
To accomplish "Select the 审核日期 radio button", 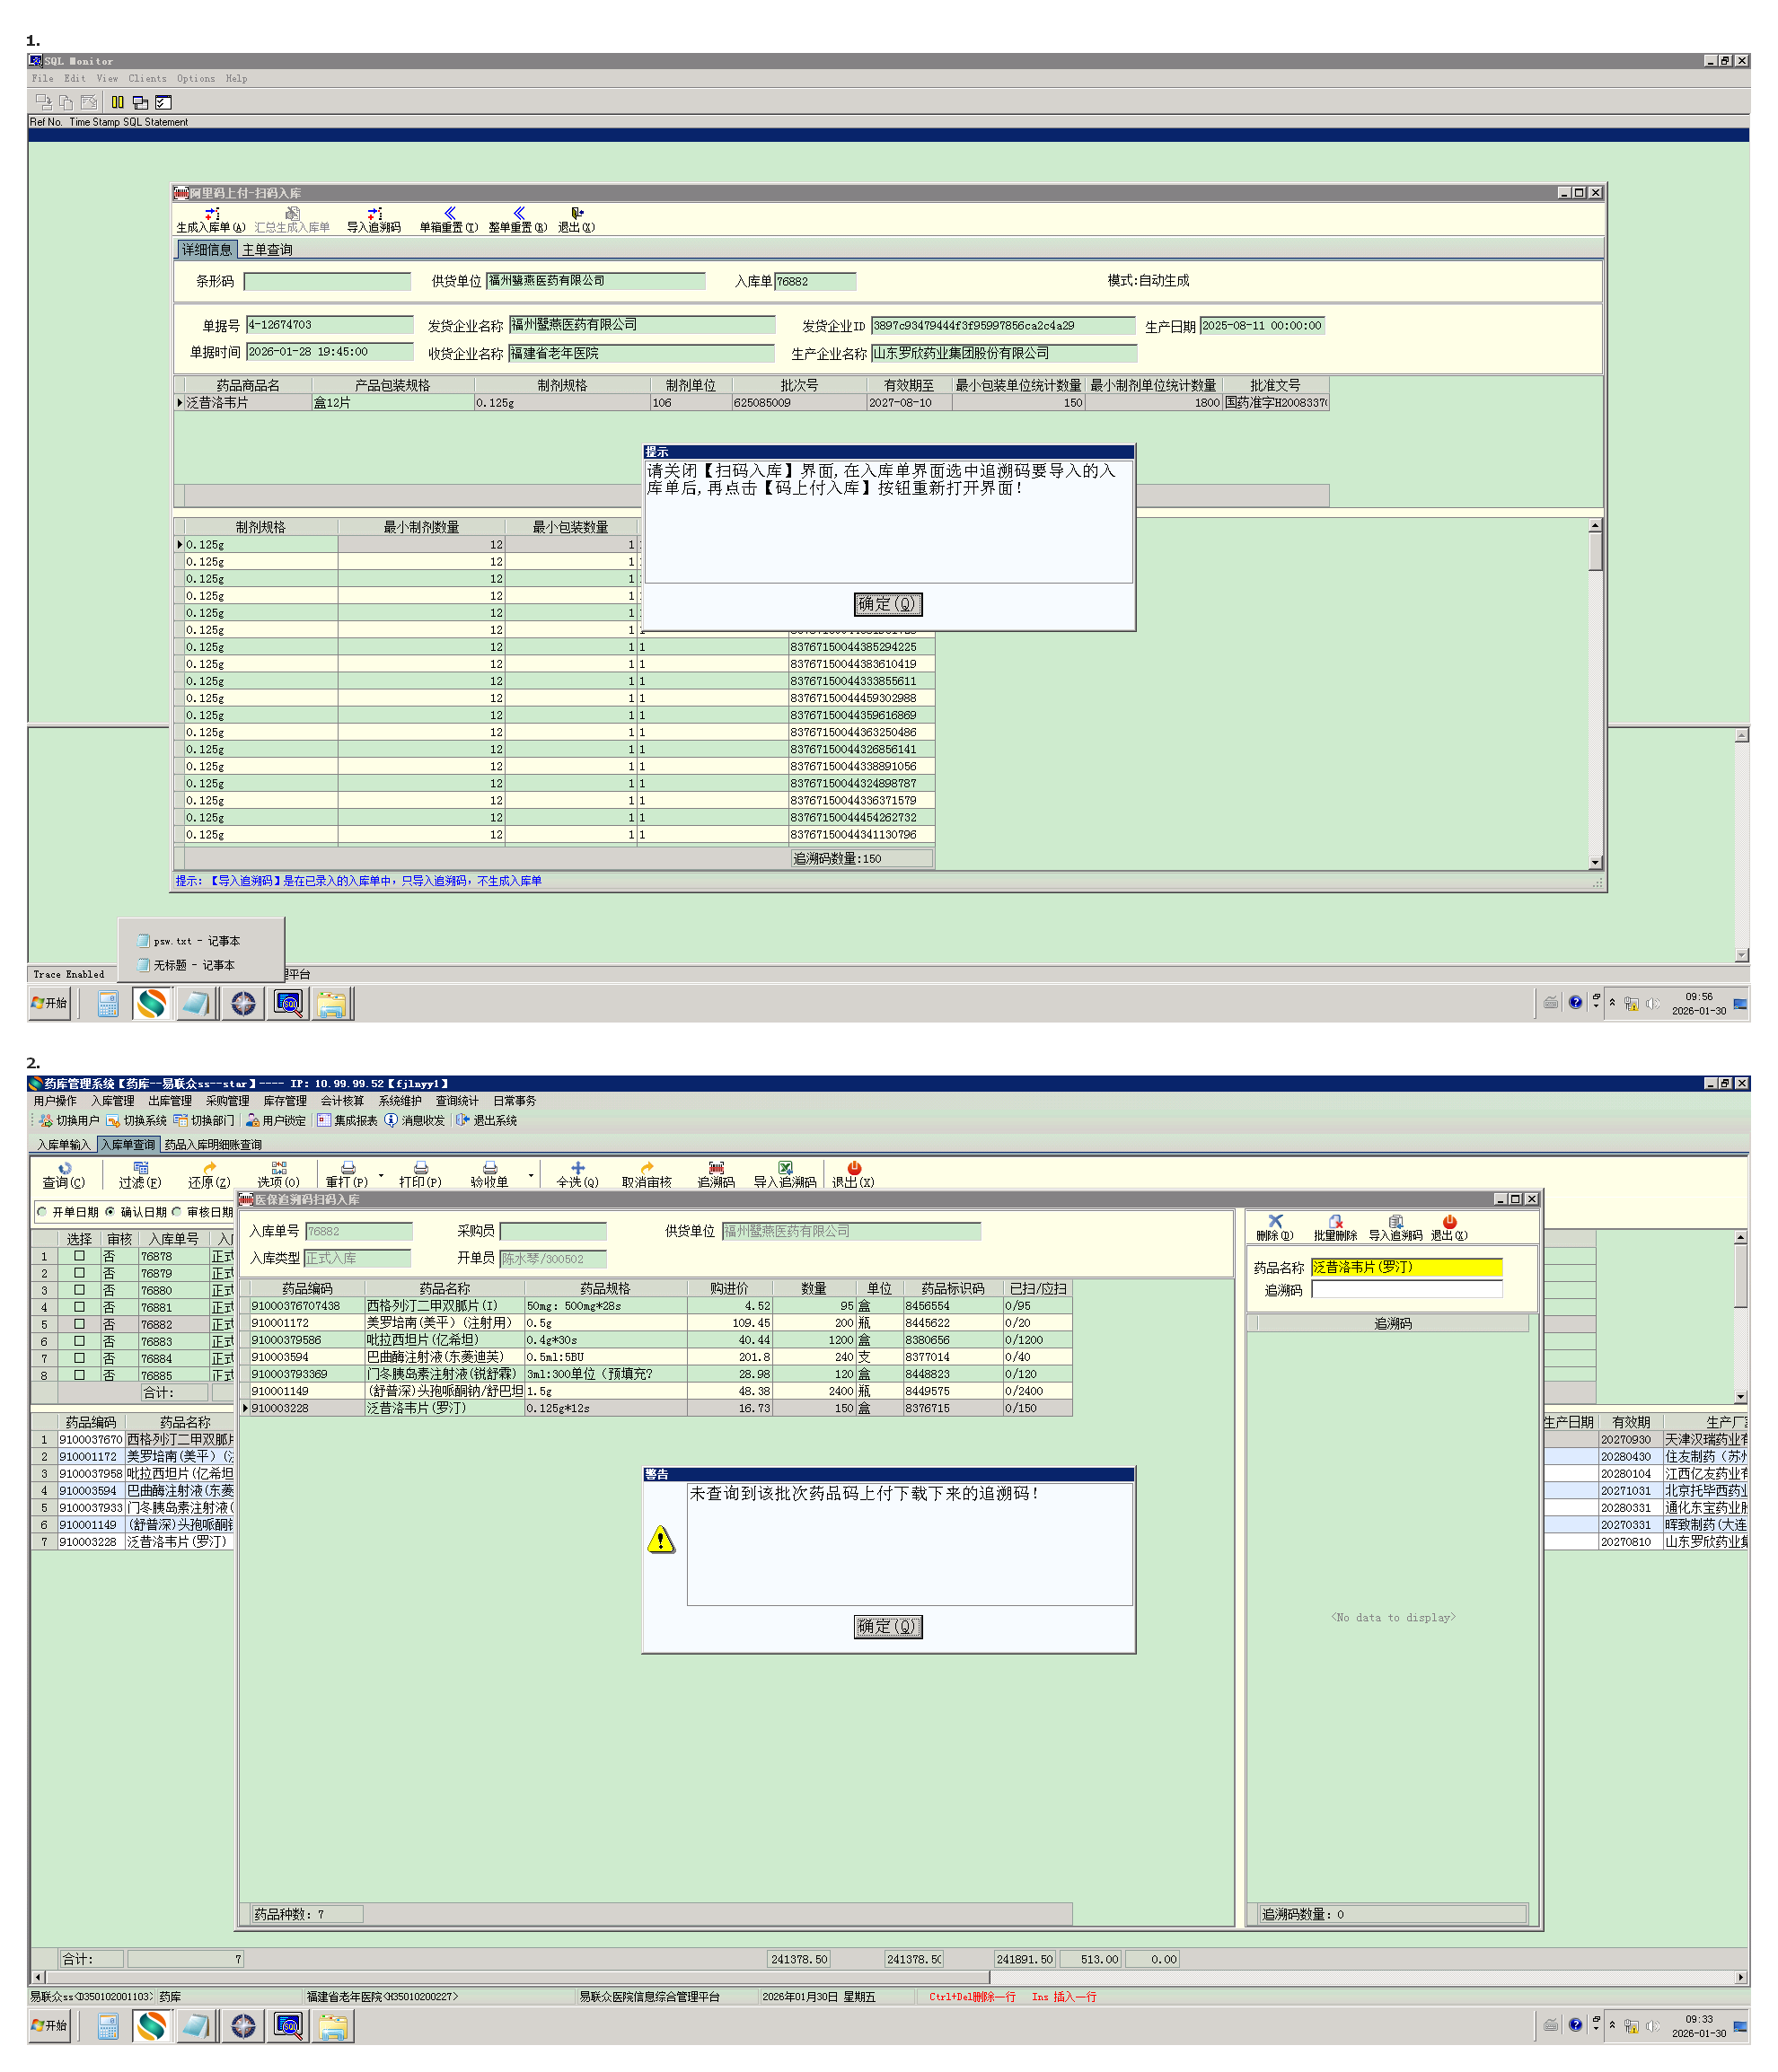I will point(177,1212).
